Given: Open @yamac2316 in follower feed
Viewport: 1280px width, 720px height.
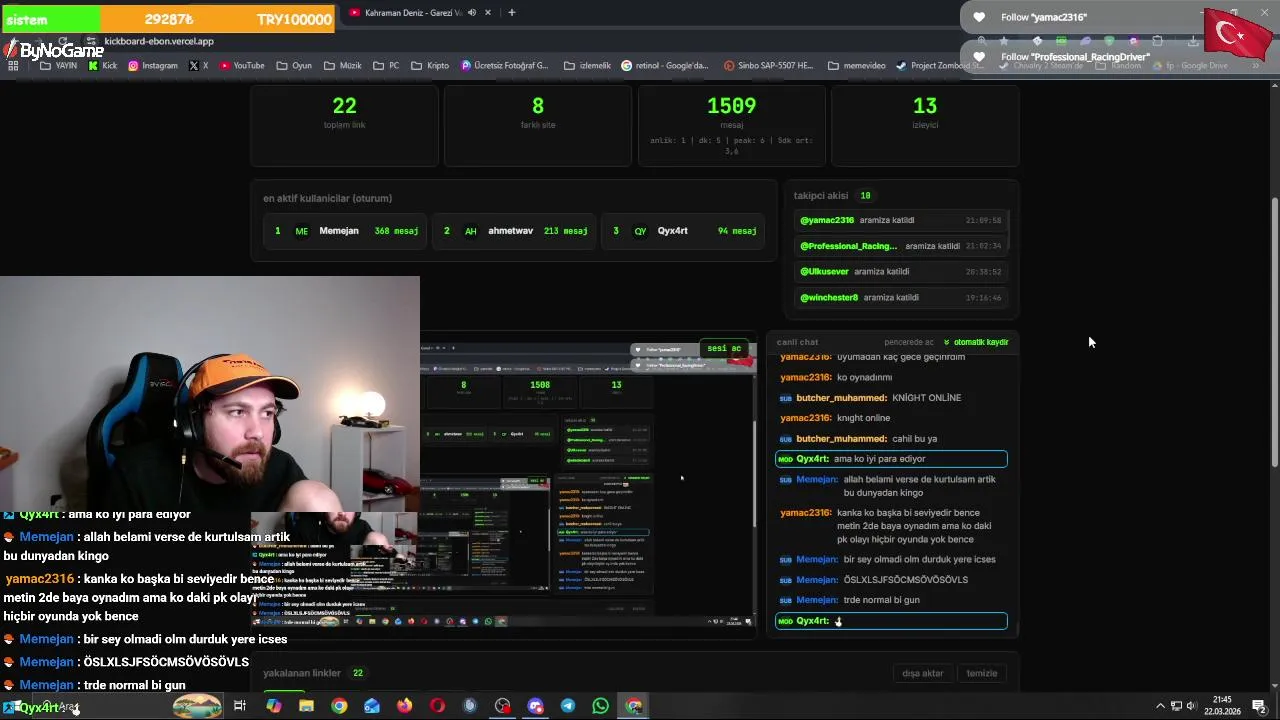Looking at the screenshot, I should point(901,220).
